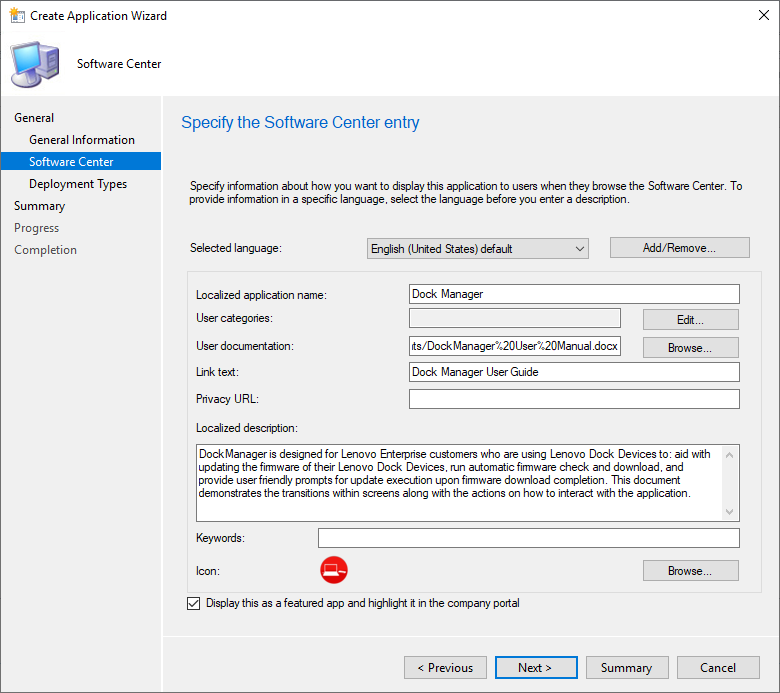Viewport: 780px width, 693px height.
Task: Click the 'Selected language:' label
Action: [x=236, y=248]
